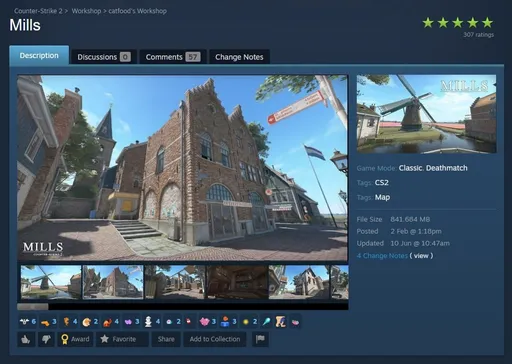Click the 4 Change Notes link
The height and width of the screenshot is (364, 512).
[x=382, y=256]
